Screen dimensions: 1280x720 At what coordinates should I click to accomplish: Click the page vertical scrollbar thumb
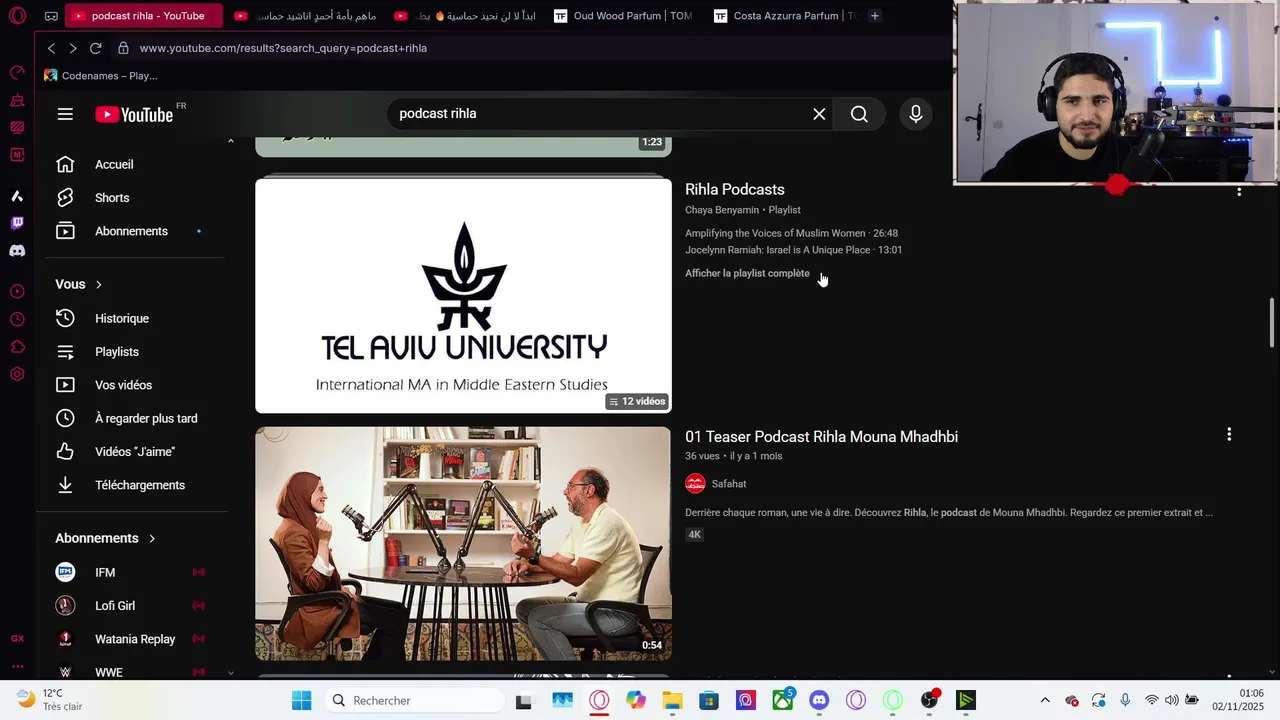1273,322
